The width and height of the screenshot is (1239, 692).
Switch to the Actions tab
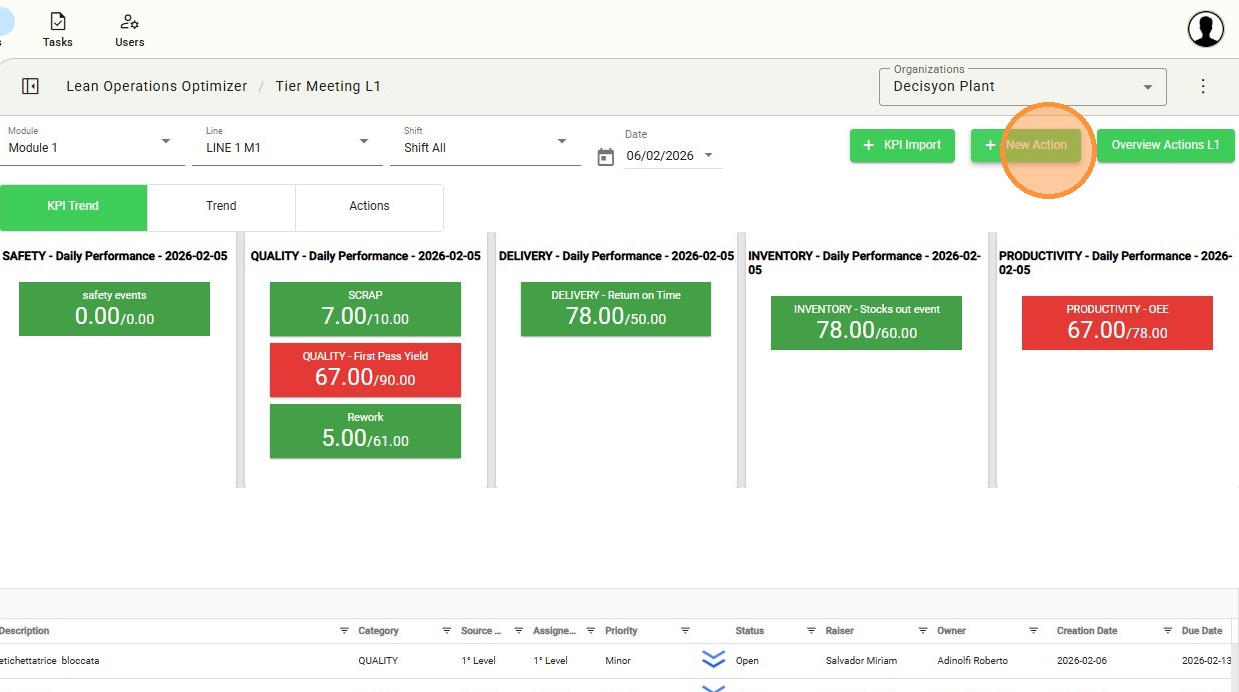tap(369, 206)
